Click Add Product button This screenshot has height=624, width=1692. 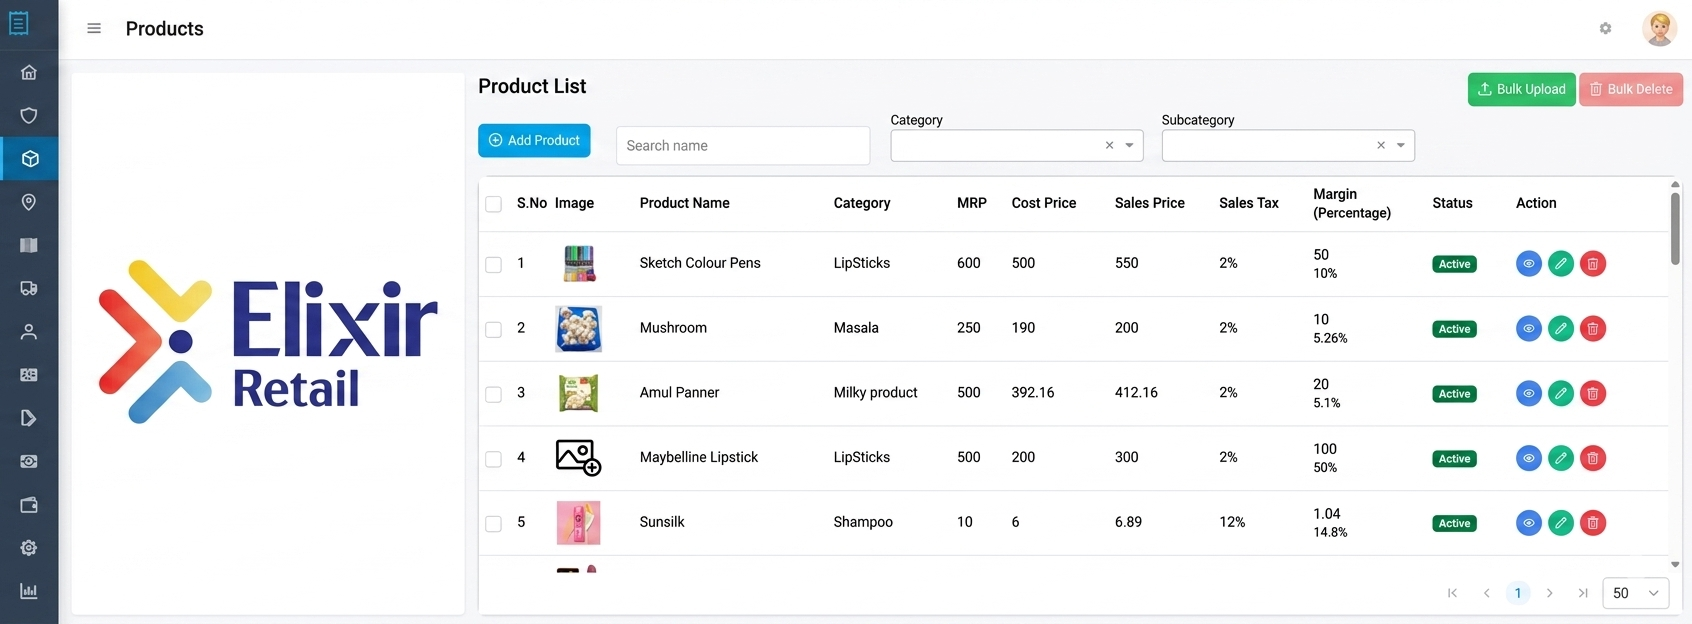point(534,140)
